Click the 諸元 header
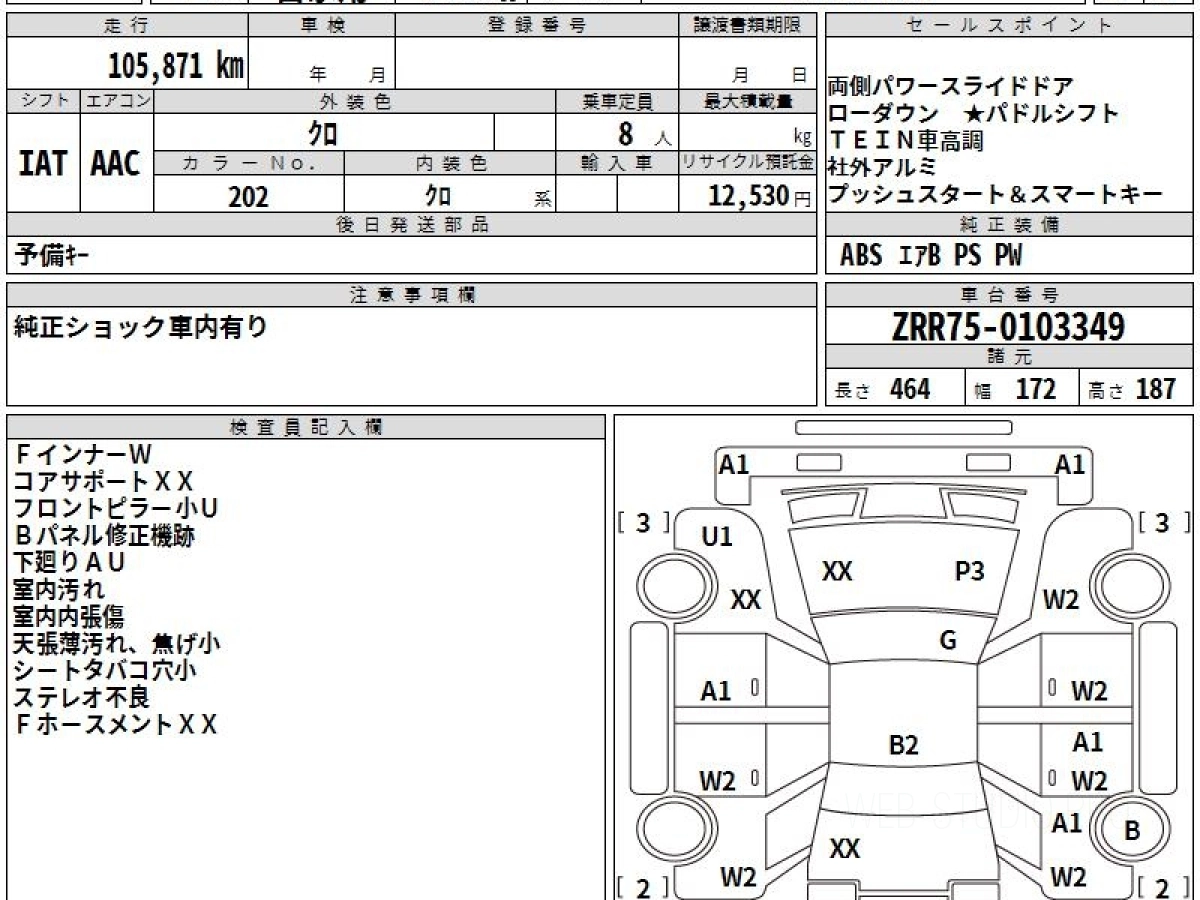 pos(1010,357)
